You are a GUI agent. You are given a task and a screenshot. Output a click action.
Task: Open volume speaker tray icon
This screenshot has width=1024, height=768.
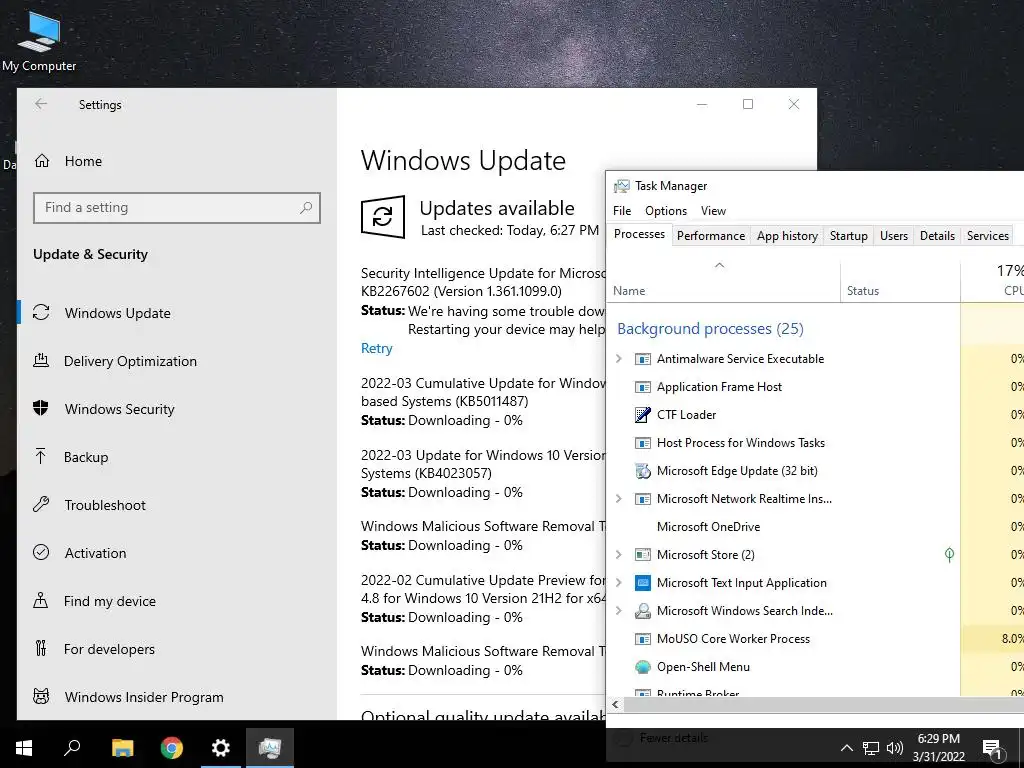(x=895, y=748)
